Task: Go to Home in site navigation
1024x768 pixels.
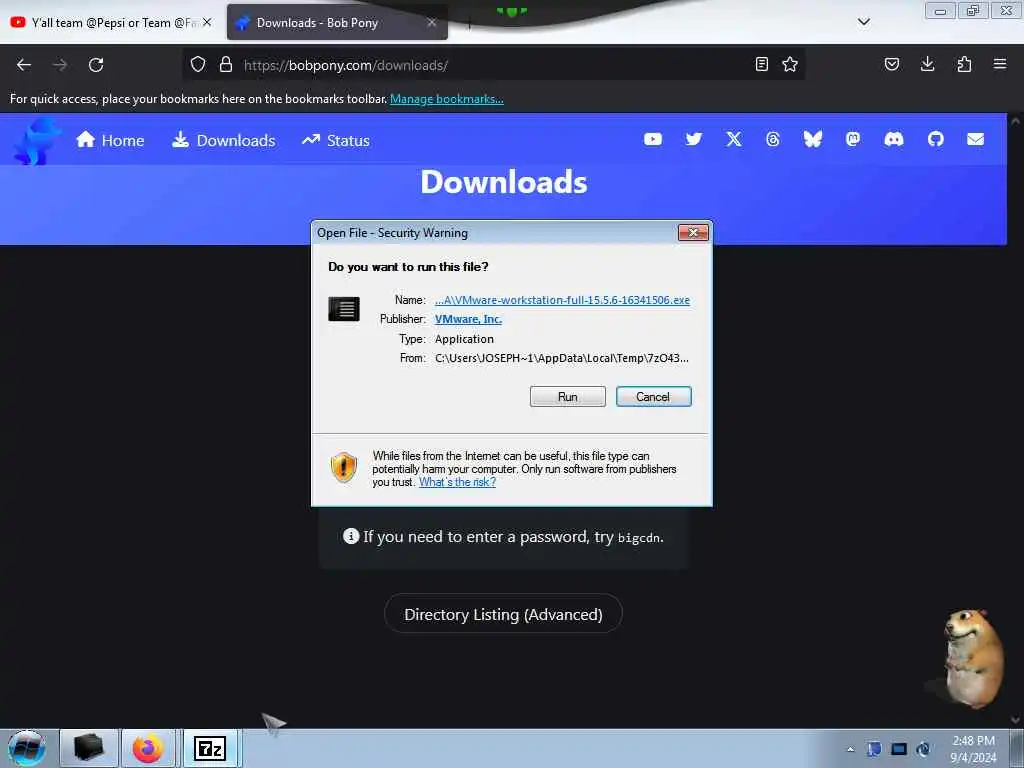Action: pos(110,140)
